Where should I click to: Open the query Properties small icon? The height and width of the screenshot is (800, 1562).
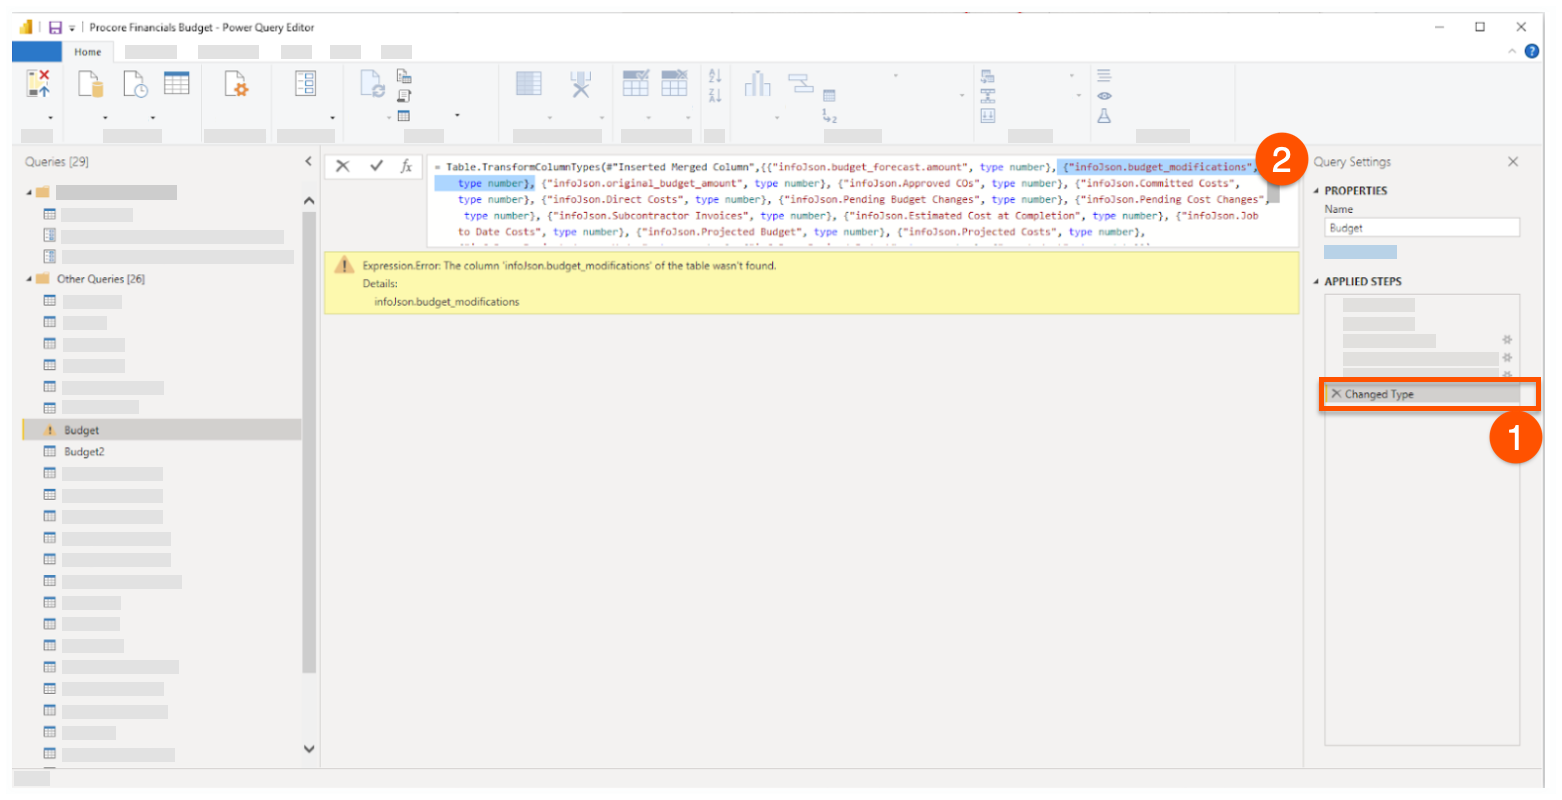[404, 76]
